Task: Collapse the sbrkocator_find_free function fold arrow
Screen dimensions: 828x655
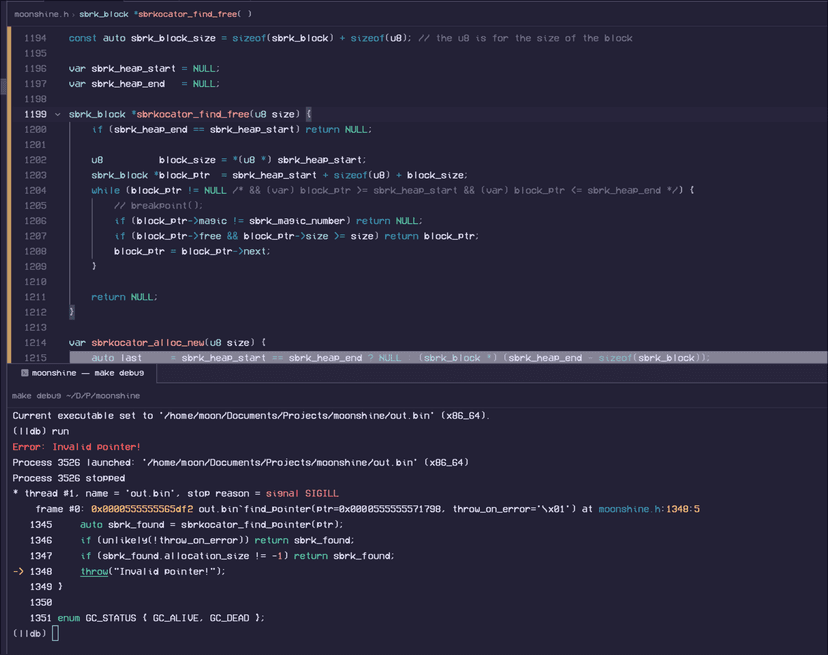Action: (58, 114)
